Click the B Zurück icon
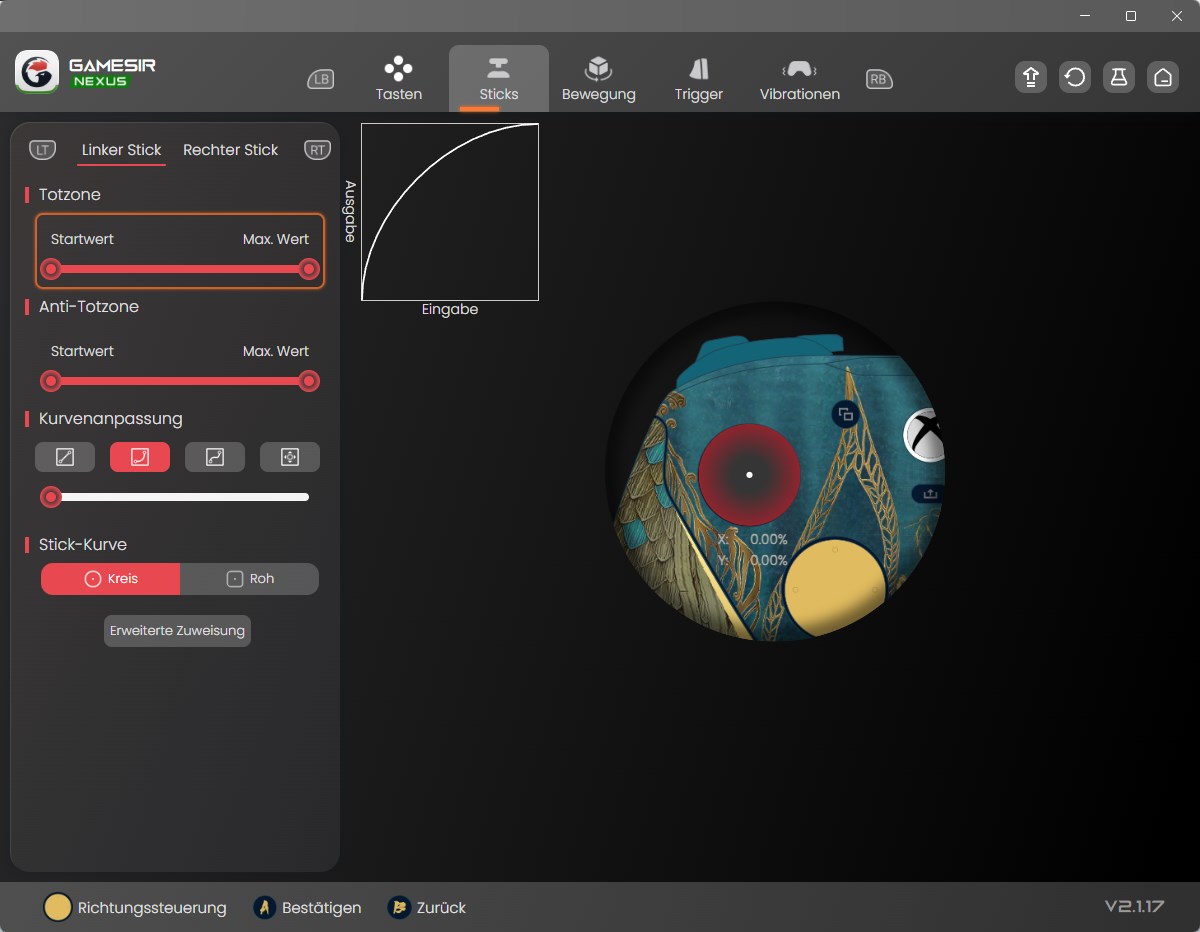This screenshot has width=1200, height=932. pos(399,908)
